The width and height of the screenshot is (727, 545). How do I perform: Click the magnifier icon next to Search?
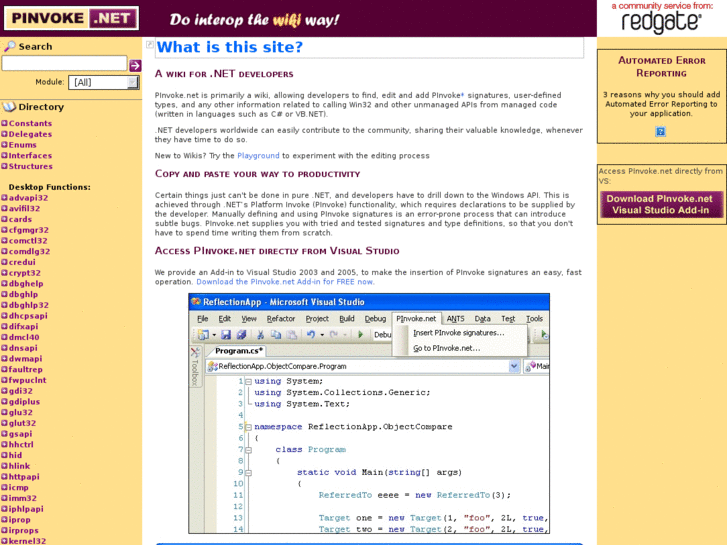coord(9,46)
